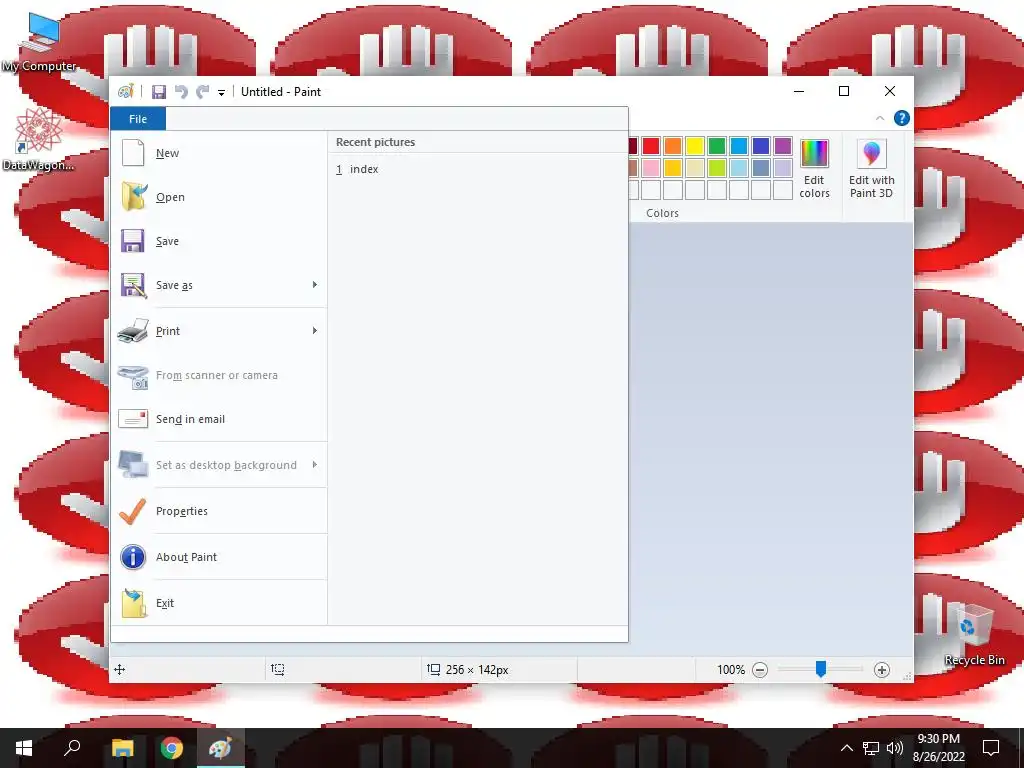Pick the turquoise blue color swatch
1024x768 pixels.
click(739, 146)
